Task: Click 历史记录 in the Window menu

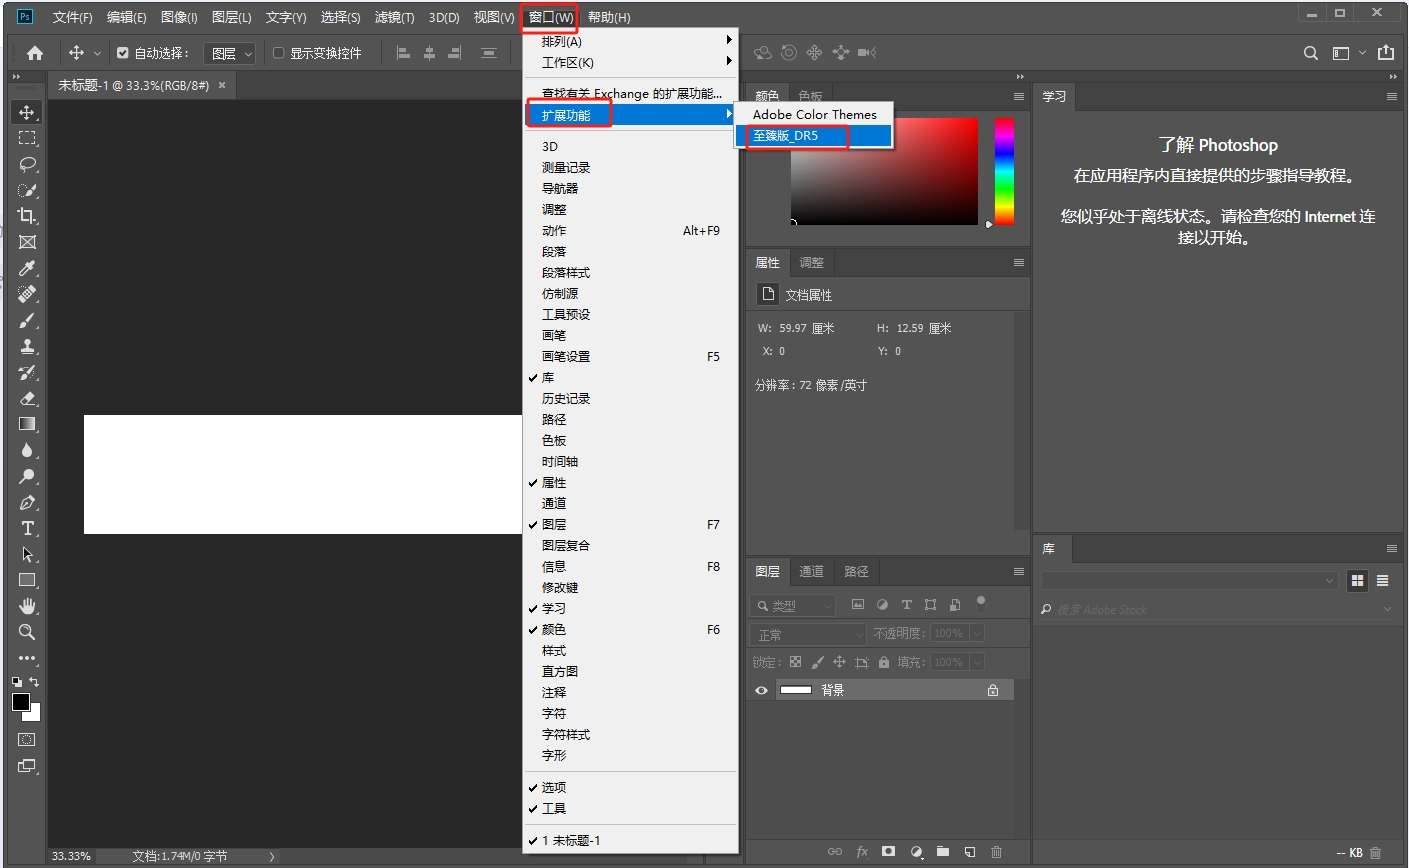Action: coord(566,398)
